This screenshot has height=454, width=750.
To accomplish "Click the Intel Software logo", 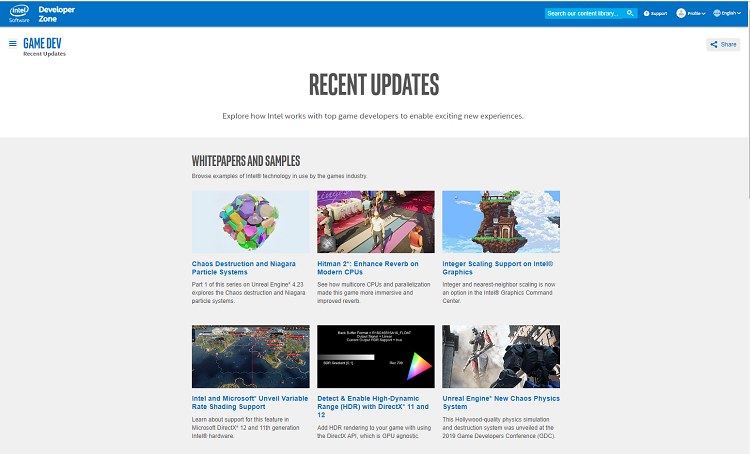I will pyautogui.click(x=19, y=13).
